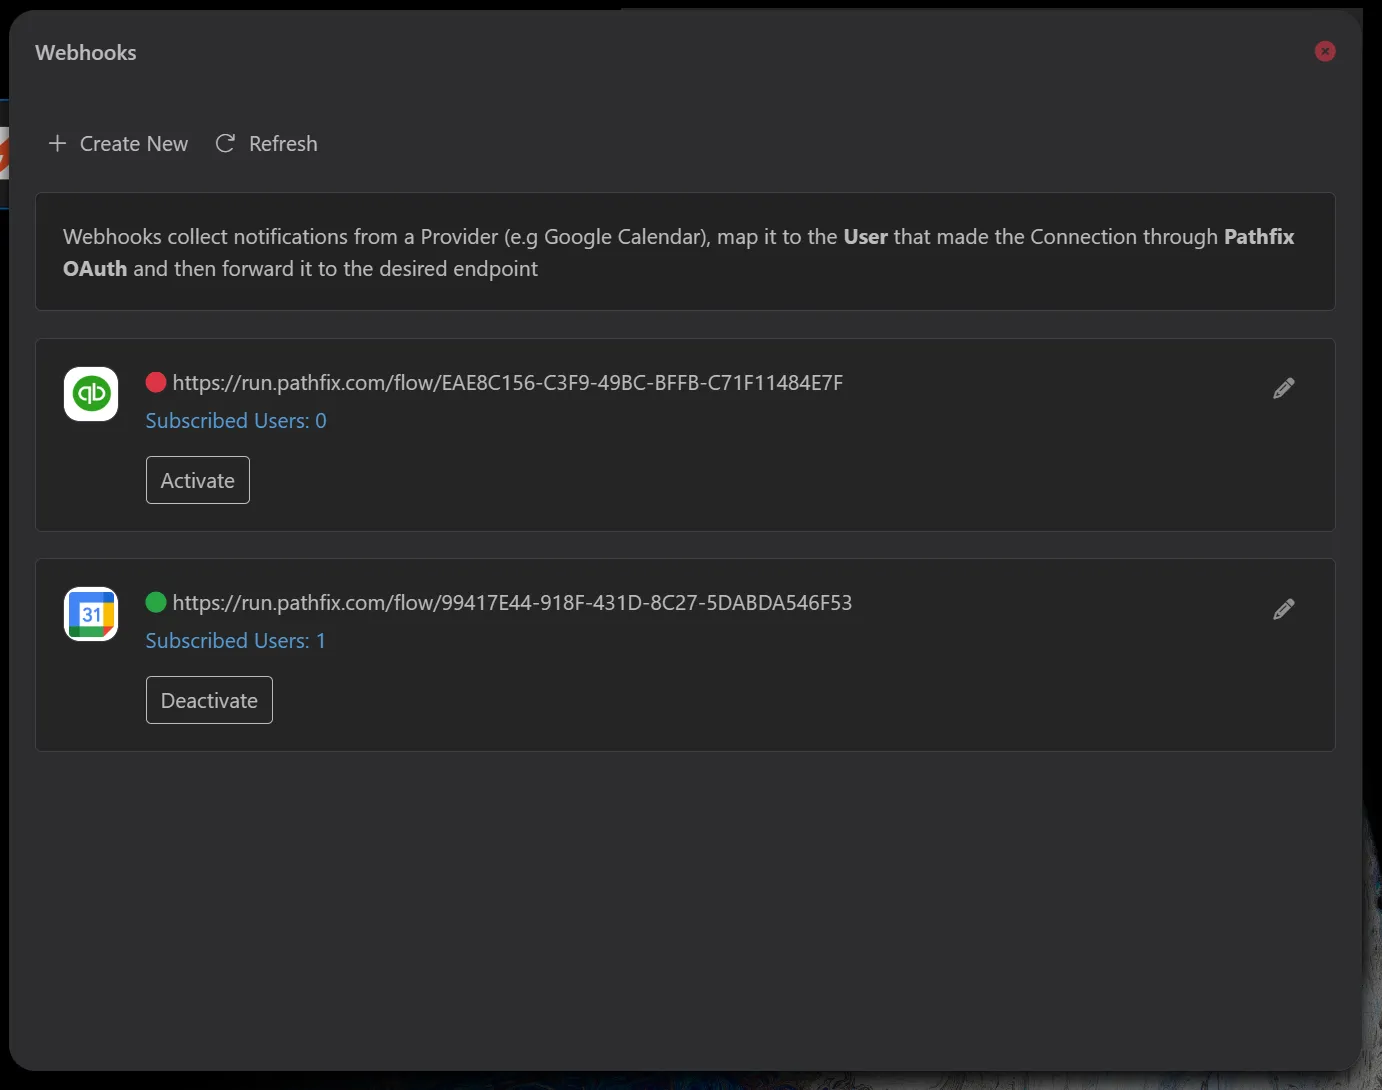Click the Webhooks dialog title
Viewport: 1382px width, 1090px height.
click(86, 53)
